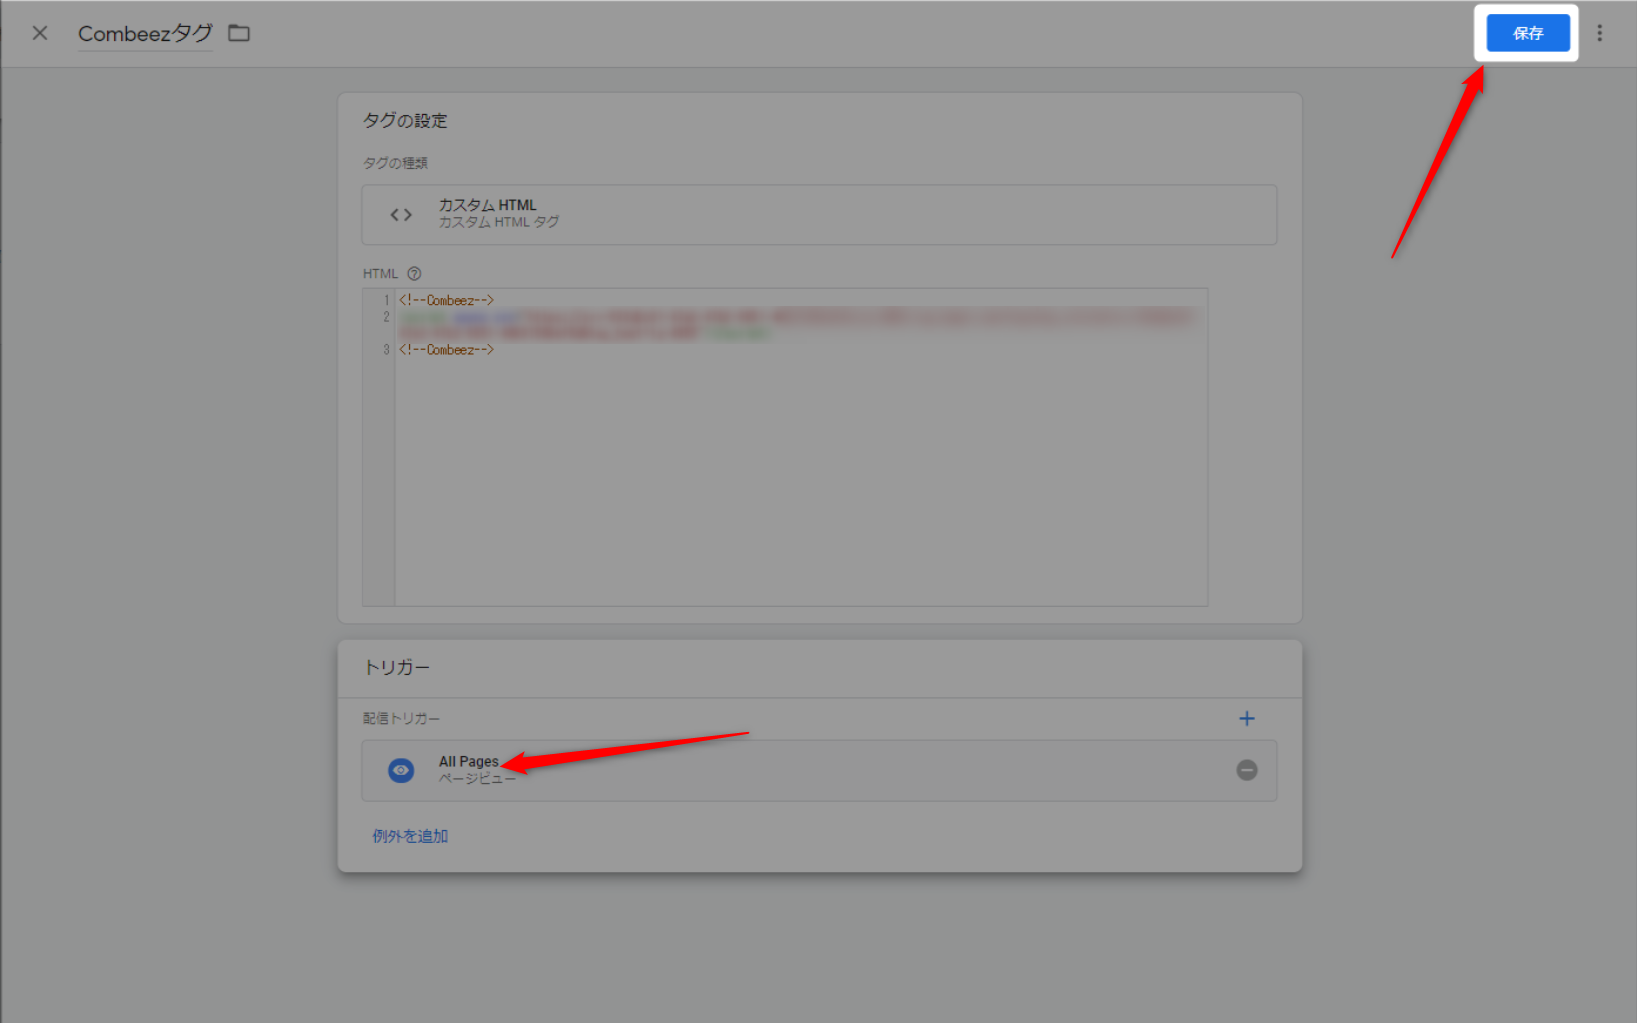Remove All Pages trigger with minus icon
This screenshot has height=1023, width=1637.
1247,770
